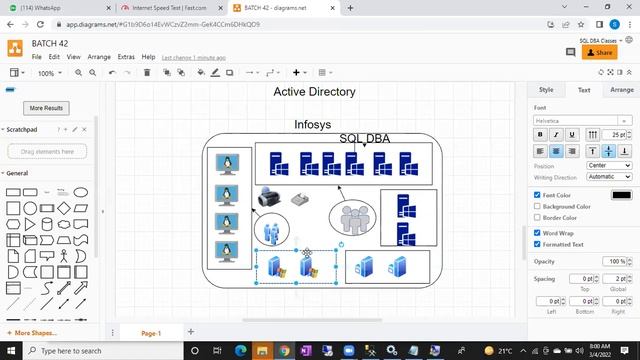Image resolution: width=640 pixels, height=360 pixels.
Task: Bring selection to front icon
Action: (x=167, y=73)
